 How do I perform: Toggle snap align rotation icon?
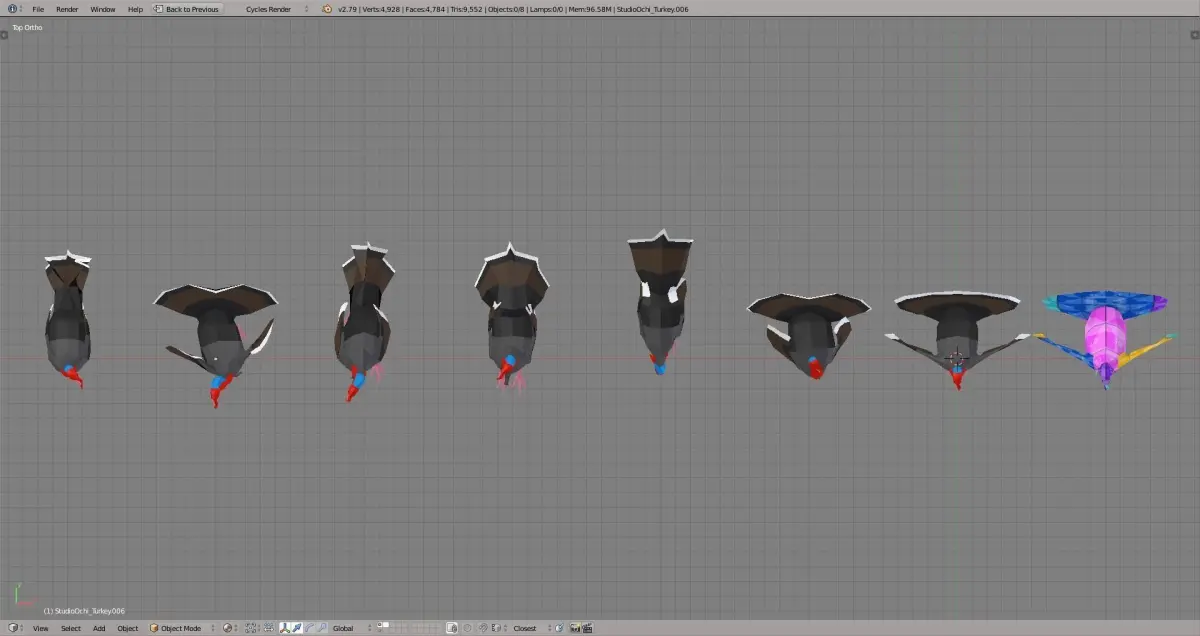[x=560, y=628]
